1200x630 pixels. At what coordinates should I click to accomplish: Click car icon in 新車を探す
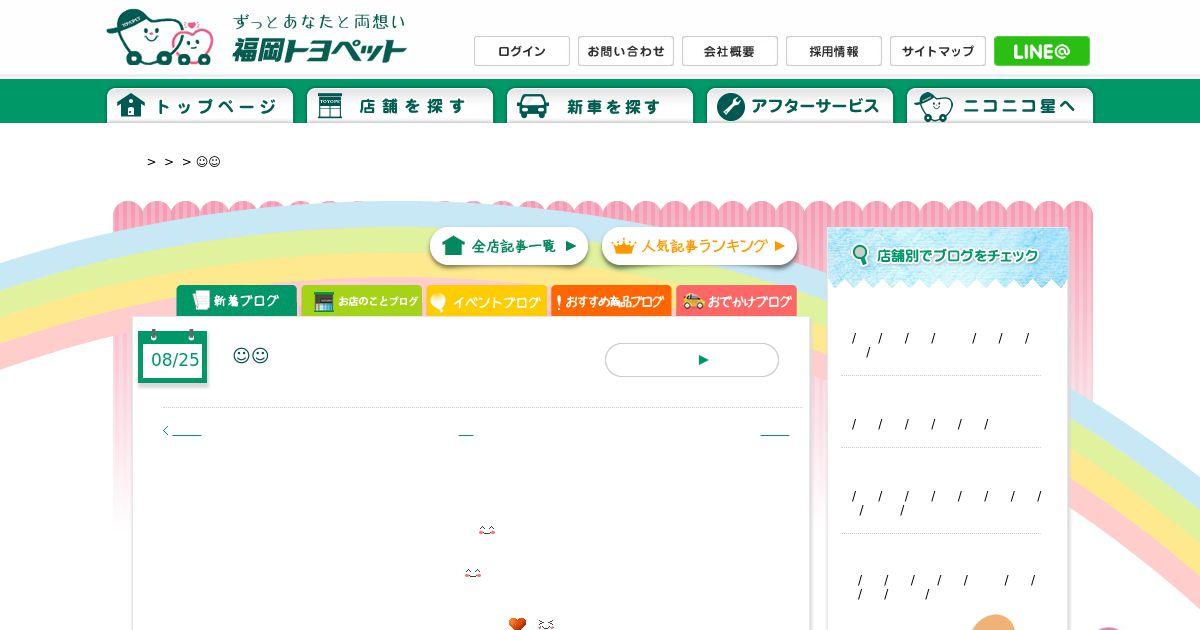pyautogui.click(x=532, y=106)
